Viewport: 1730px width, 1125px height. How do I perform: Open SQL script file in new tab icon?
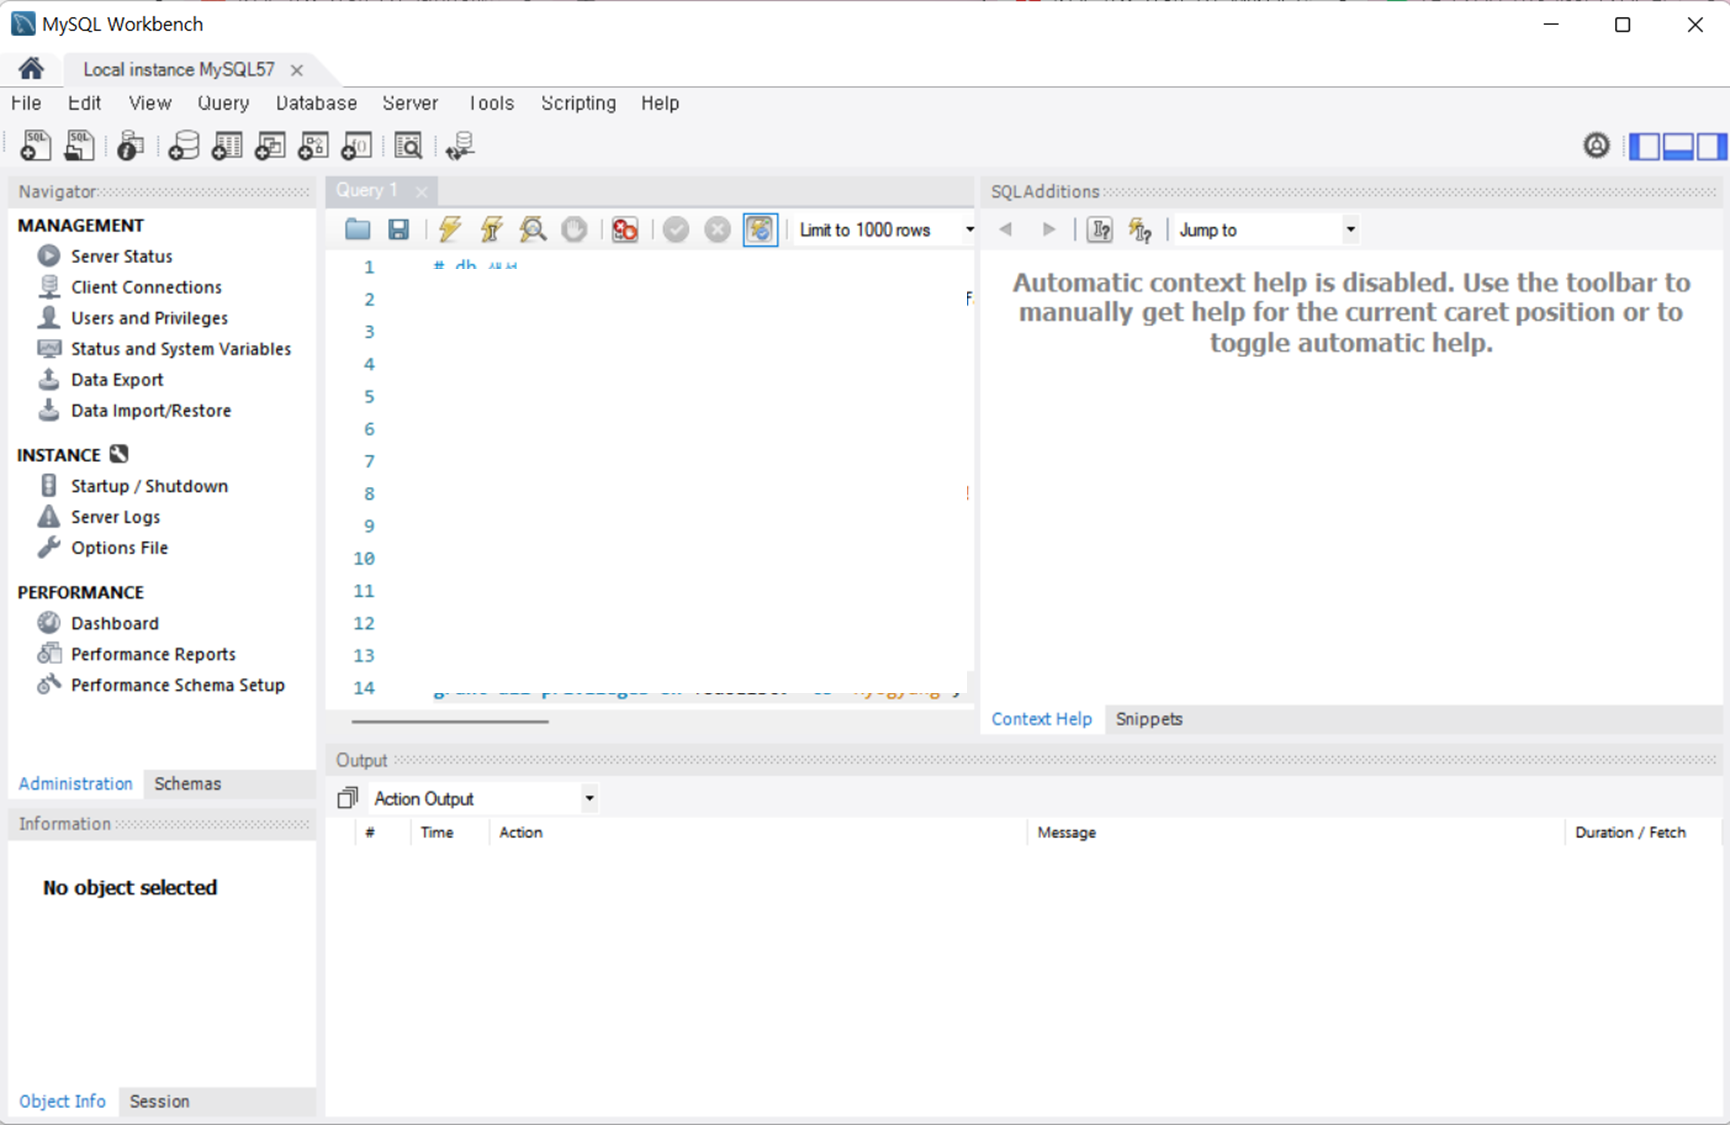79,146
